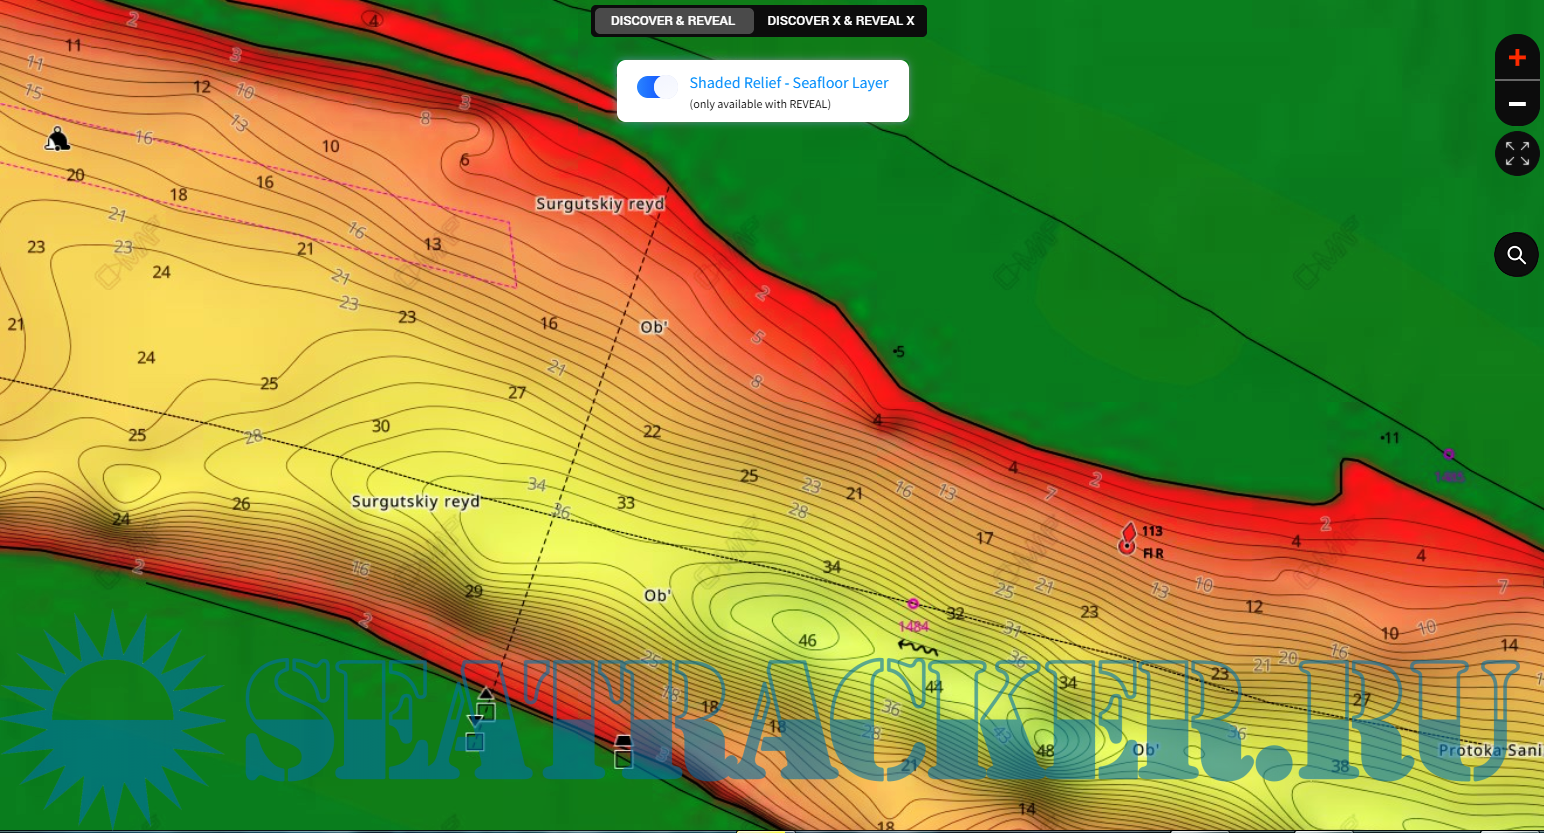Click the downward triangle beacon marker

(x=476, y=722)
